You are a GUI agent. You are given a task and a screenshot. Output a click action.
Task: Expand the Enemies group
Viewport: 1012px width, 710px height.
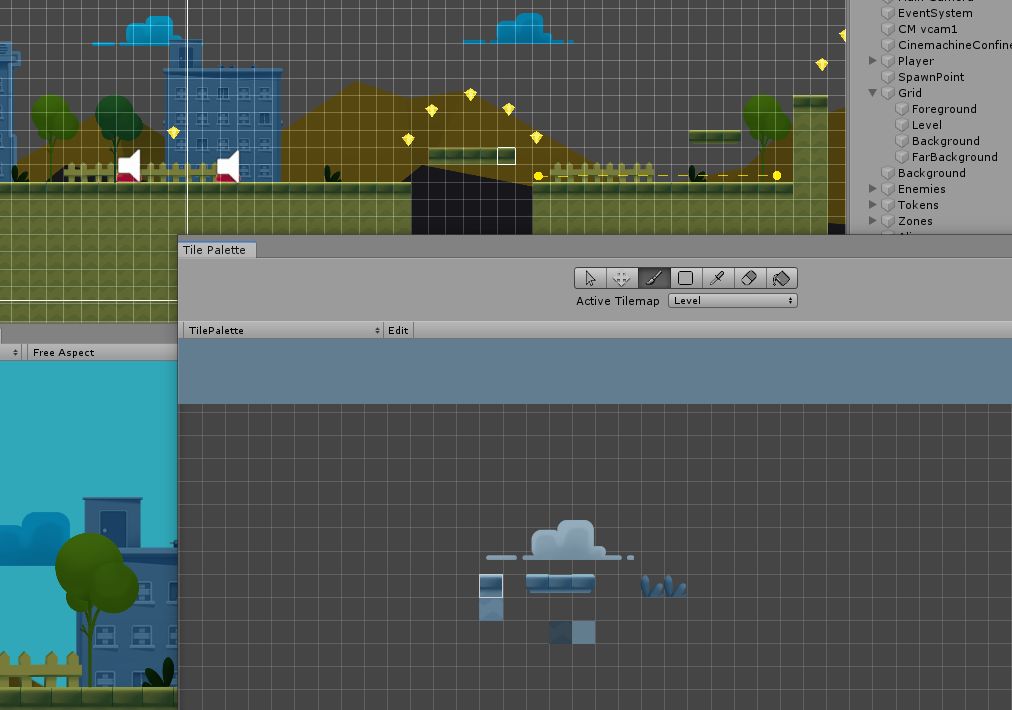click(873, 189)
